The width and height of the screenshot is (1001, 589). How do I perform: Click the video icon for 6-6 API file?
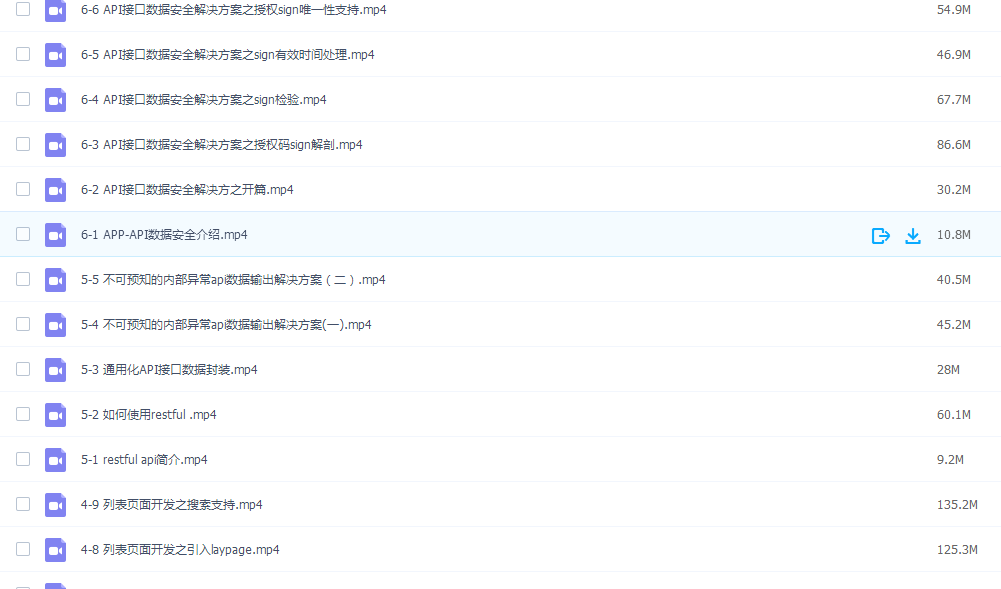click(x=56, y=10)
